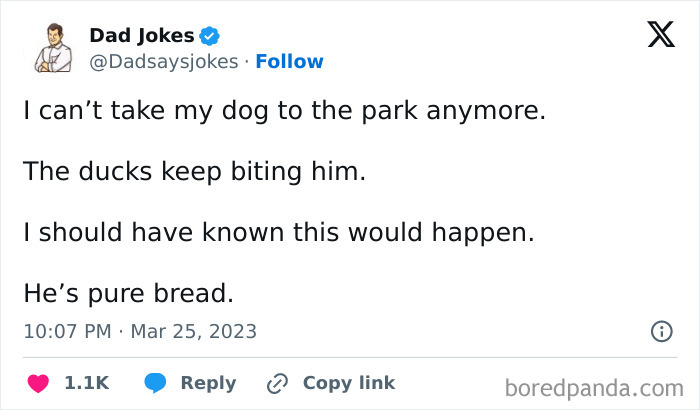
Task: Click the blue verified badge
Action: 209,36
